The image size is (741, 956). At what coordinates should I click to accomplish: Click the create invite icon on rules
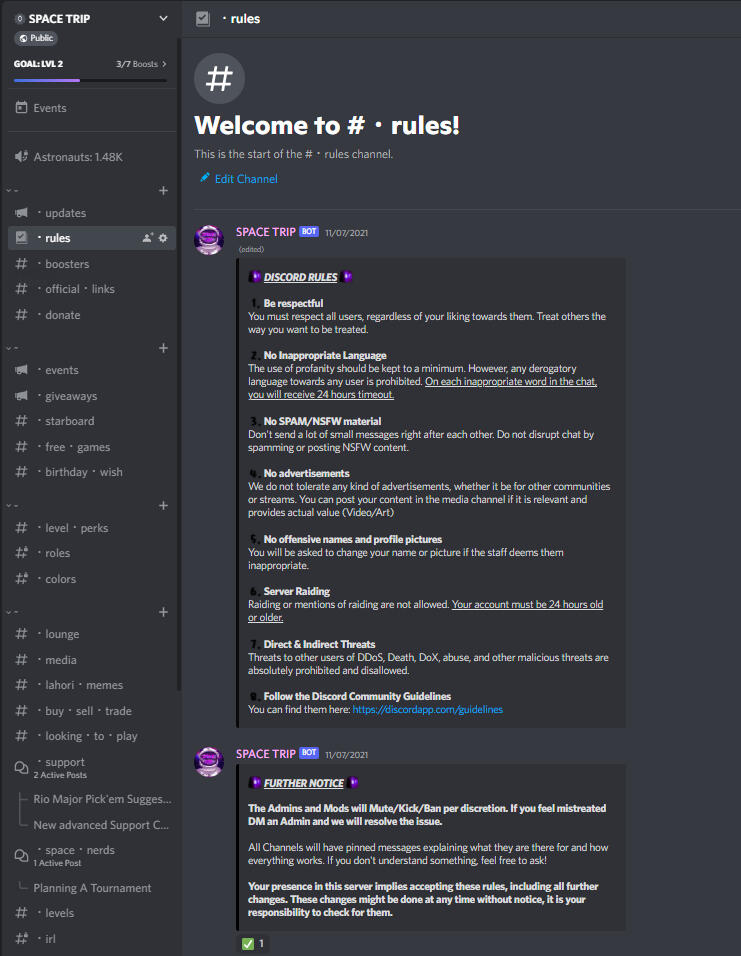point(147,238)
